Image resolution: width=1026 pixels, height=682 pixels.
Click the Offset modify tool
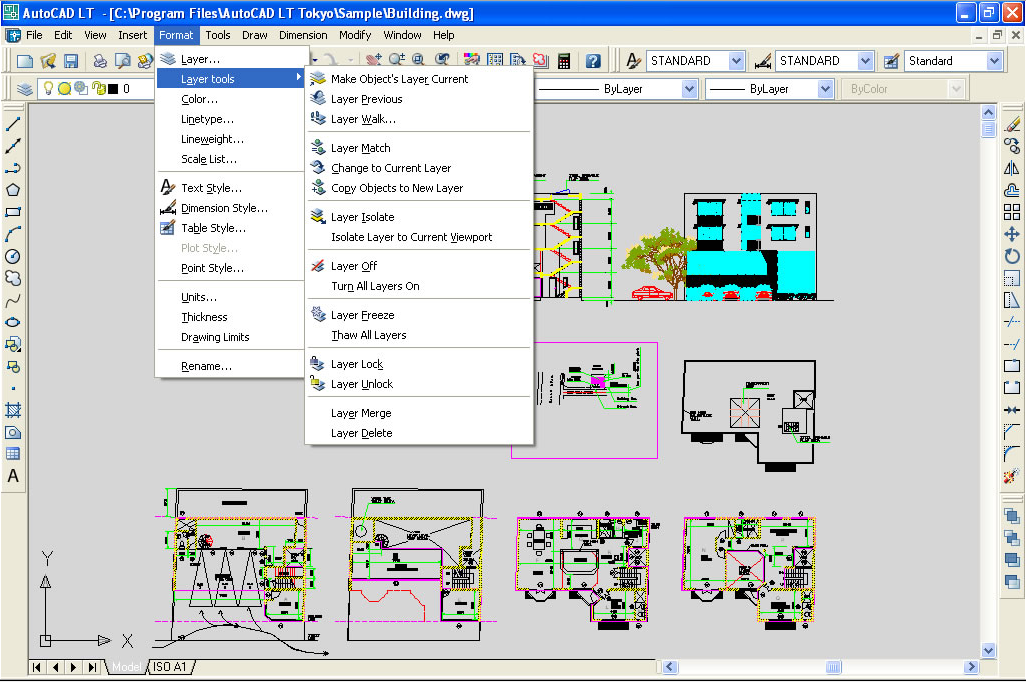1012,190
